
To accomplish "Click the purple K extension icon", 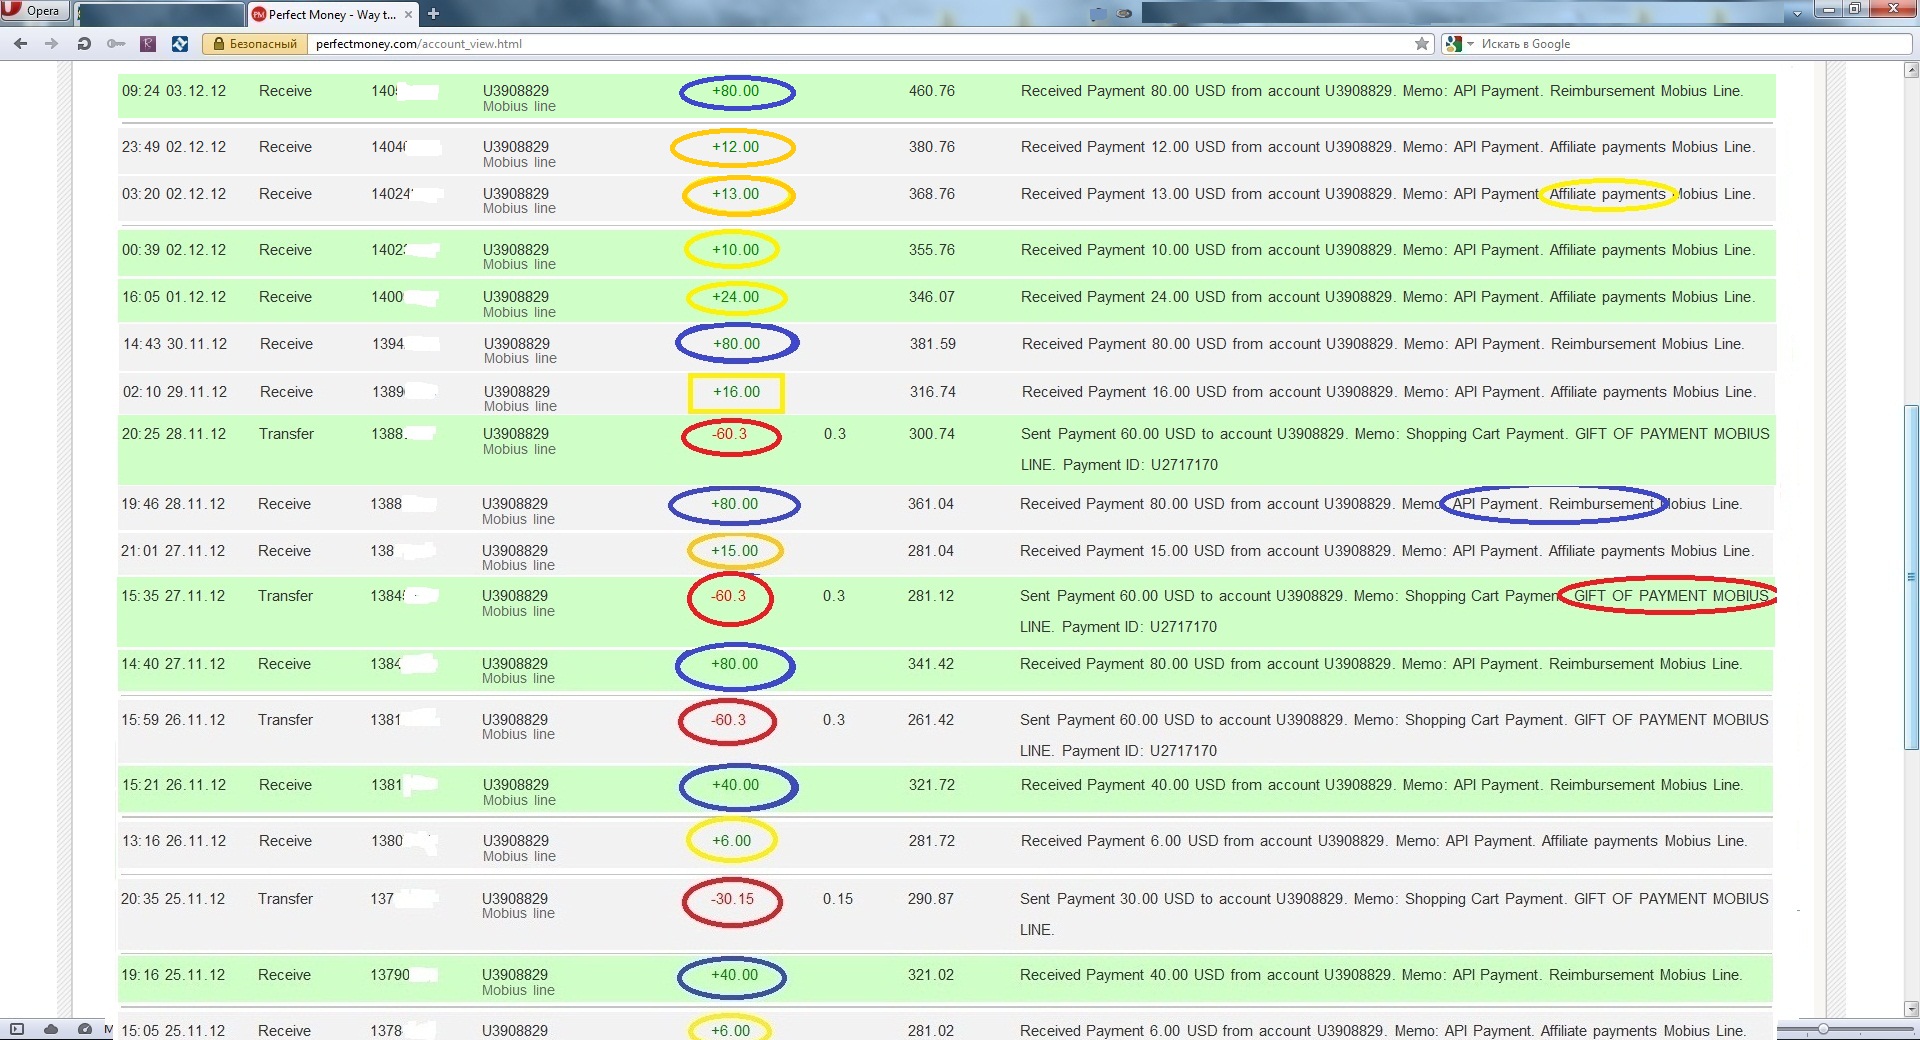I will pos(148,44).
